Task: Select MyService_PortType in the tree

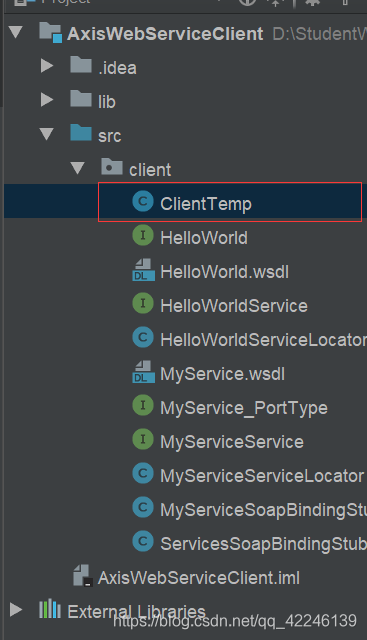Action: pyautogui.click(x=244, y=408)
